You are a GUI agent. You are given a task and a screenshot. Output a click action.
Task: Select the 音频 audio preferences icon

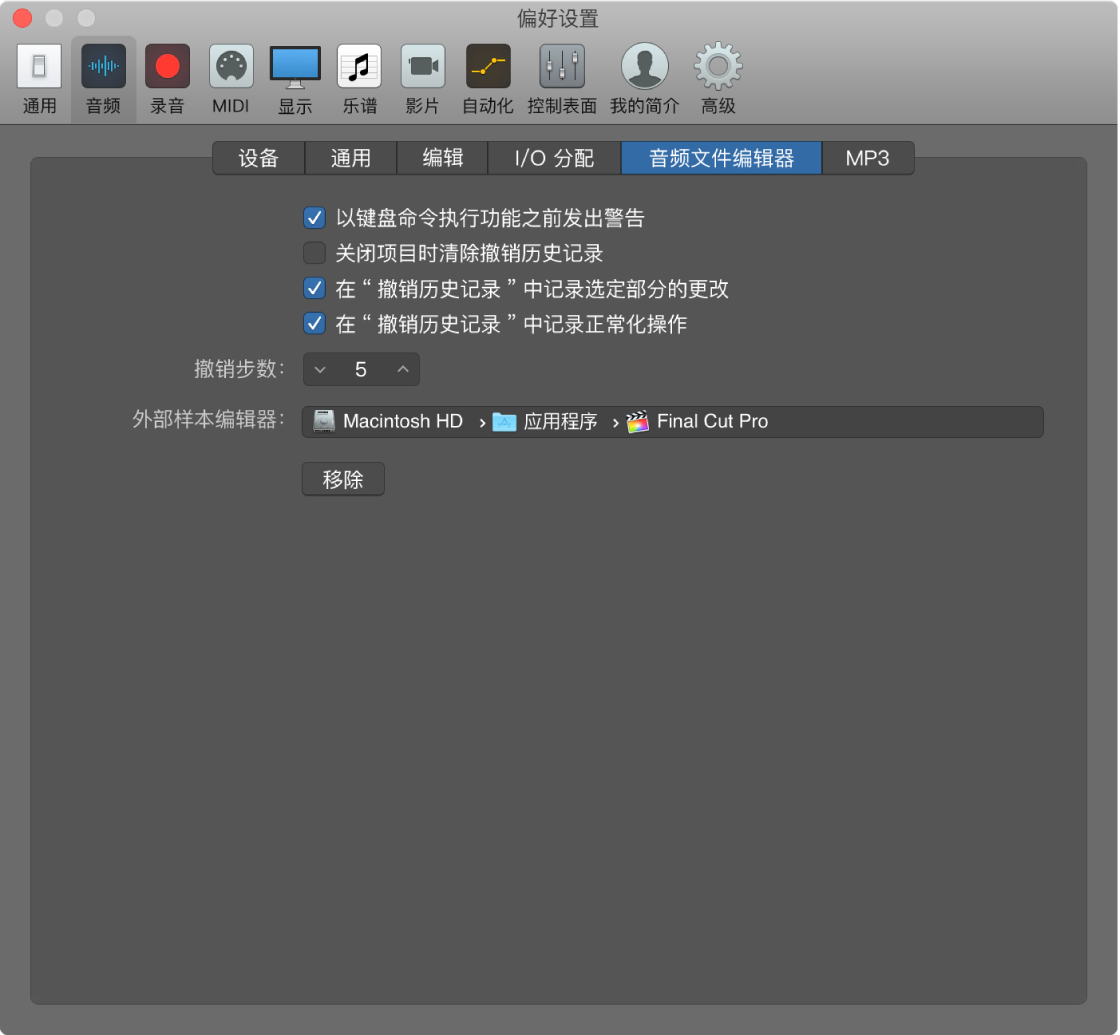104,66
